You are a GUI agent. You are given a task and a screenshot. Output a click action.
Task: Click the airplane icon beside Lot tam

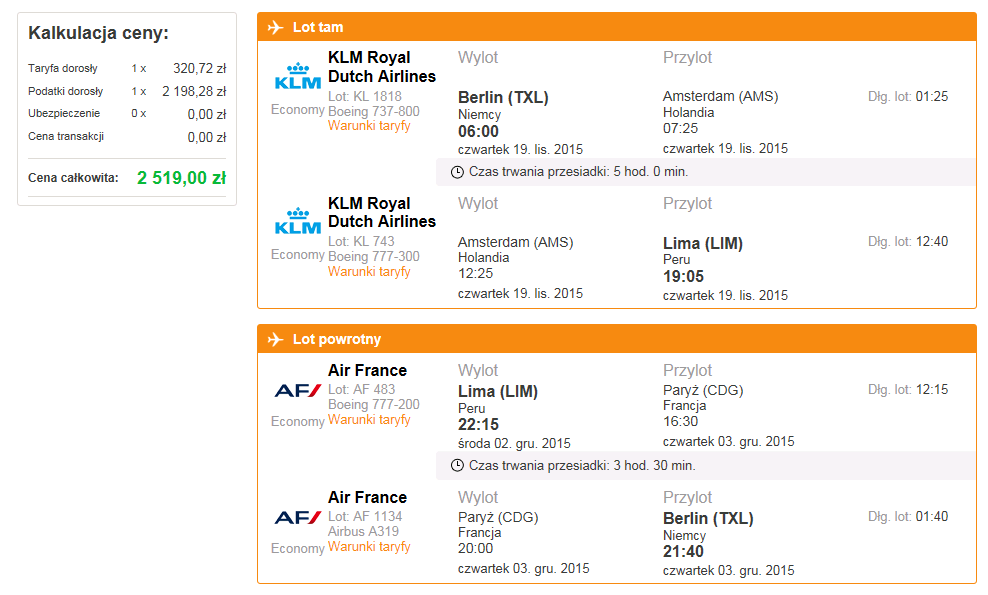click(x=275, y=27)
